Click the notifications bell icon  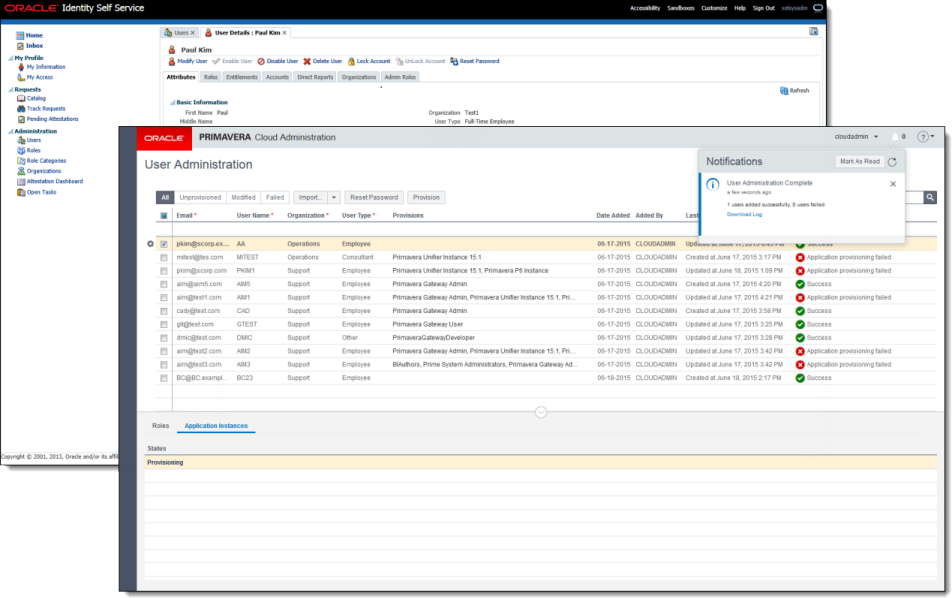(894, 137)
